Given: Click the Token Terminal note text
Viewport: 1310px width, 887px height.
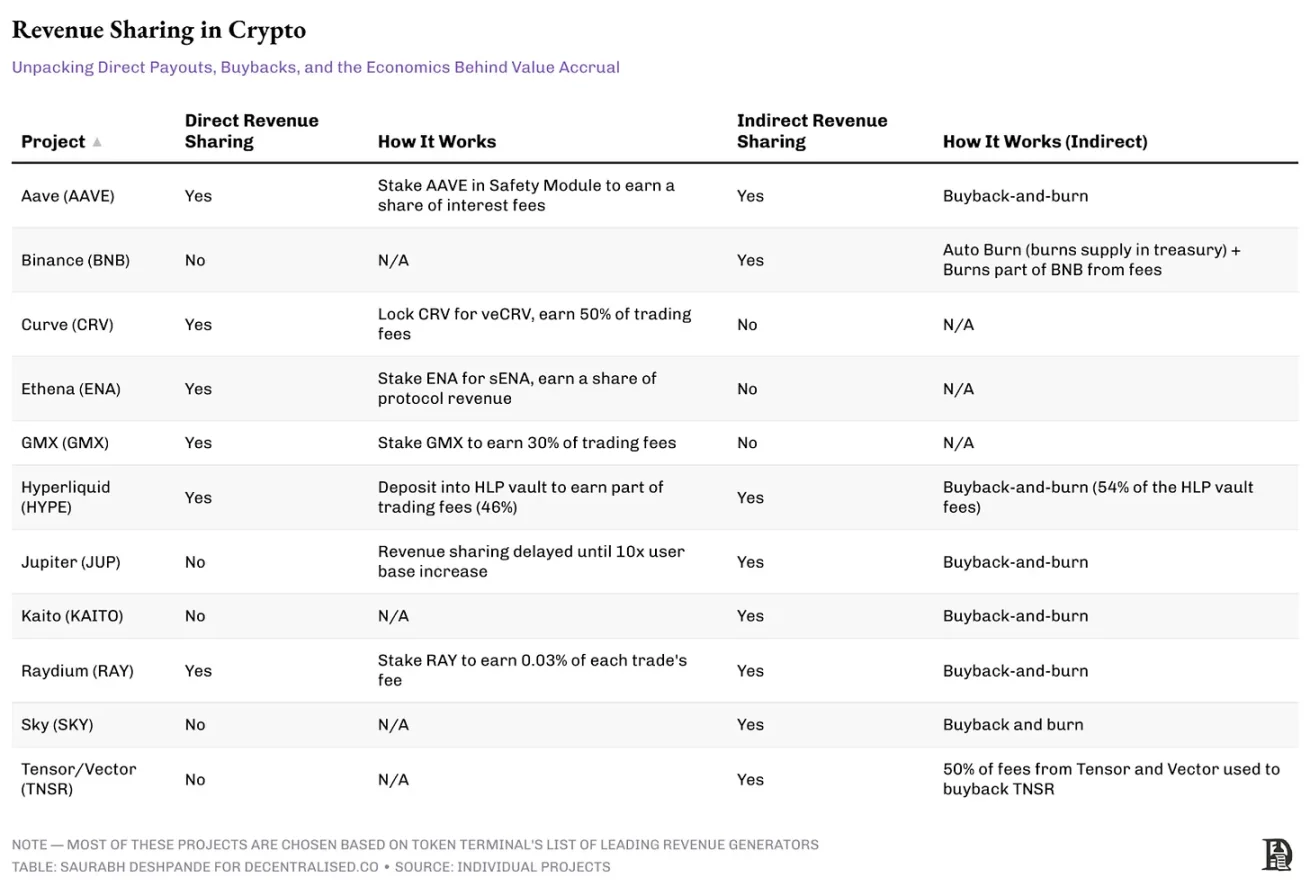Looking at the screenshot, I should 415,845.
